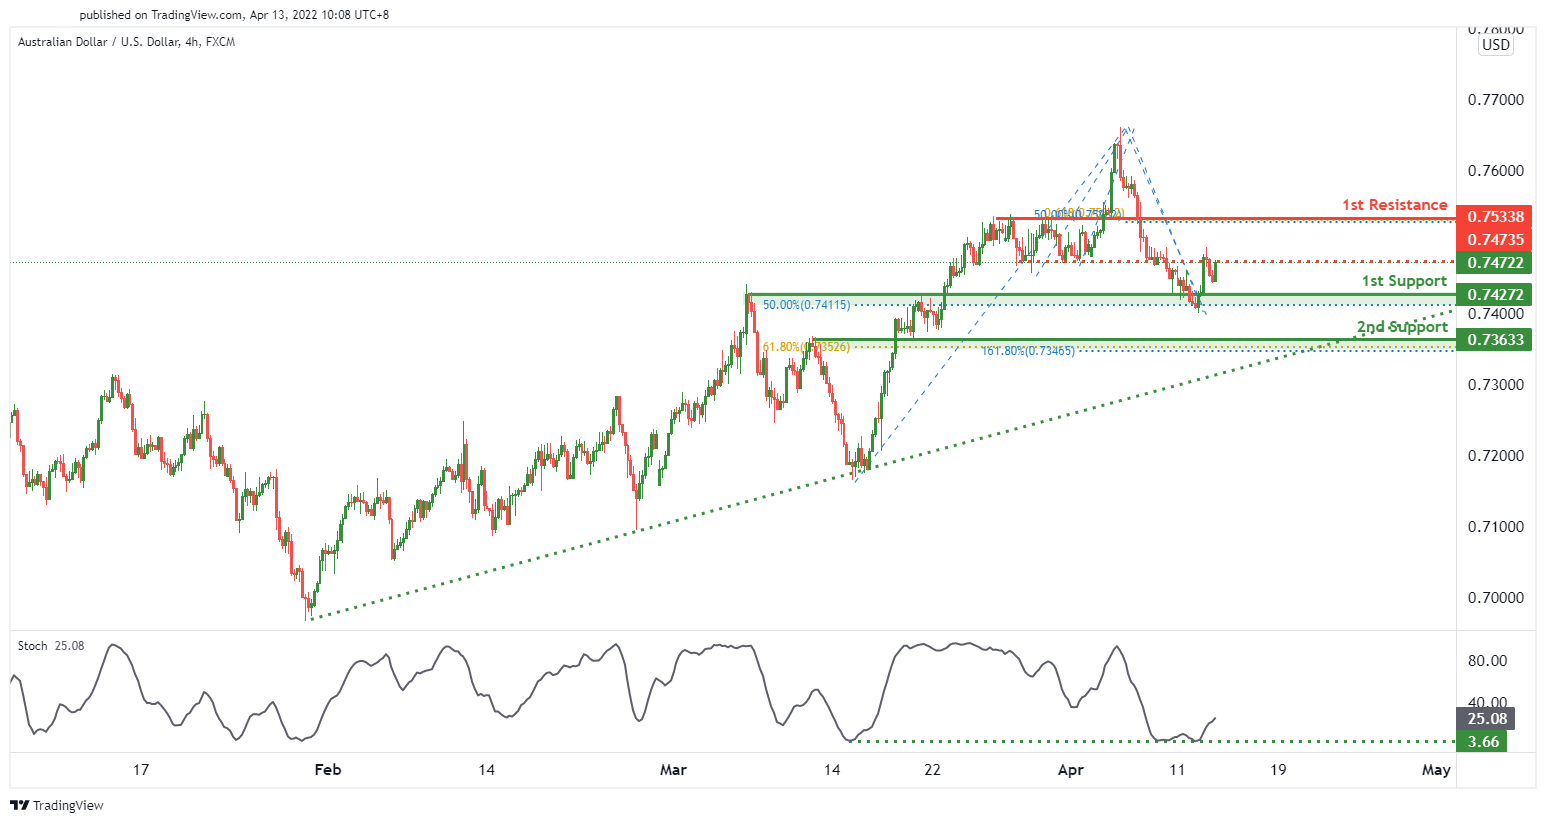Click the Mar date on the time axis
This screenshot has height=823, width=1546.
(x=673, y=770)
